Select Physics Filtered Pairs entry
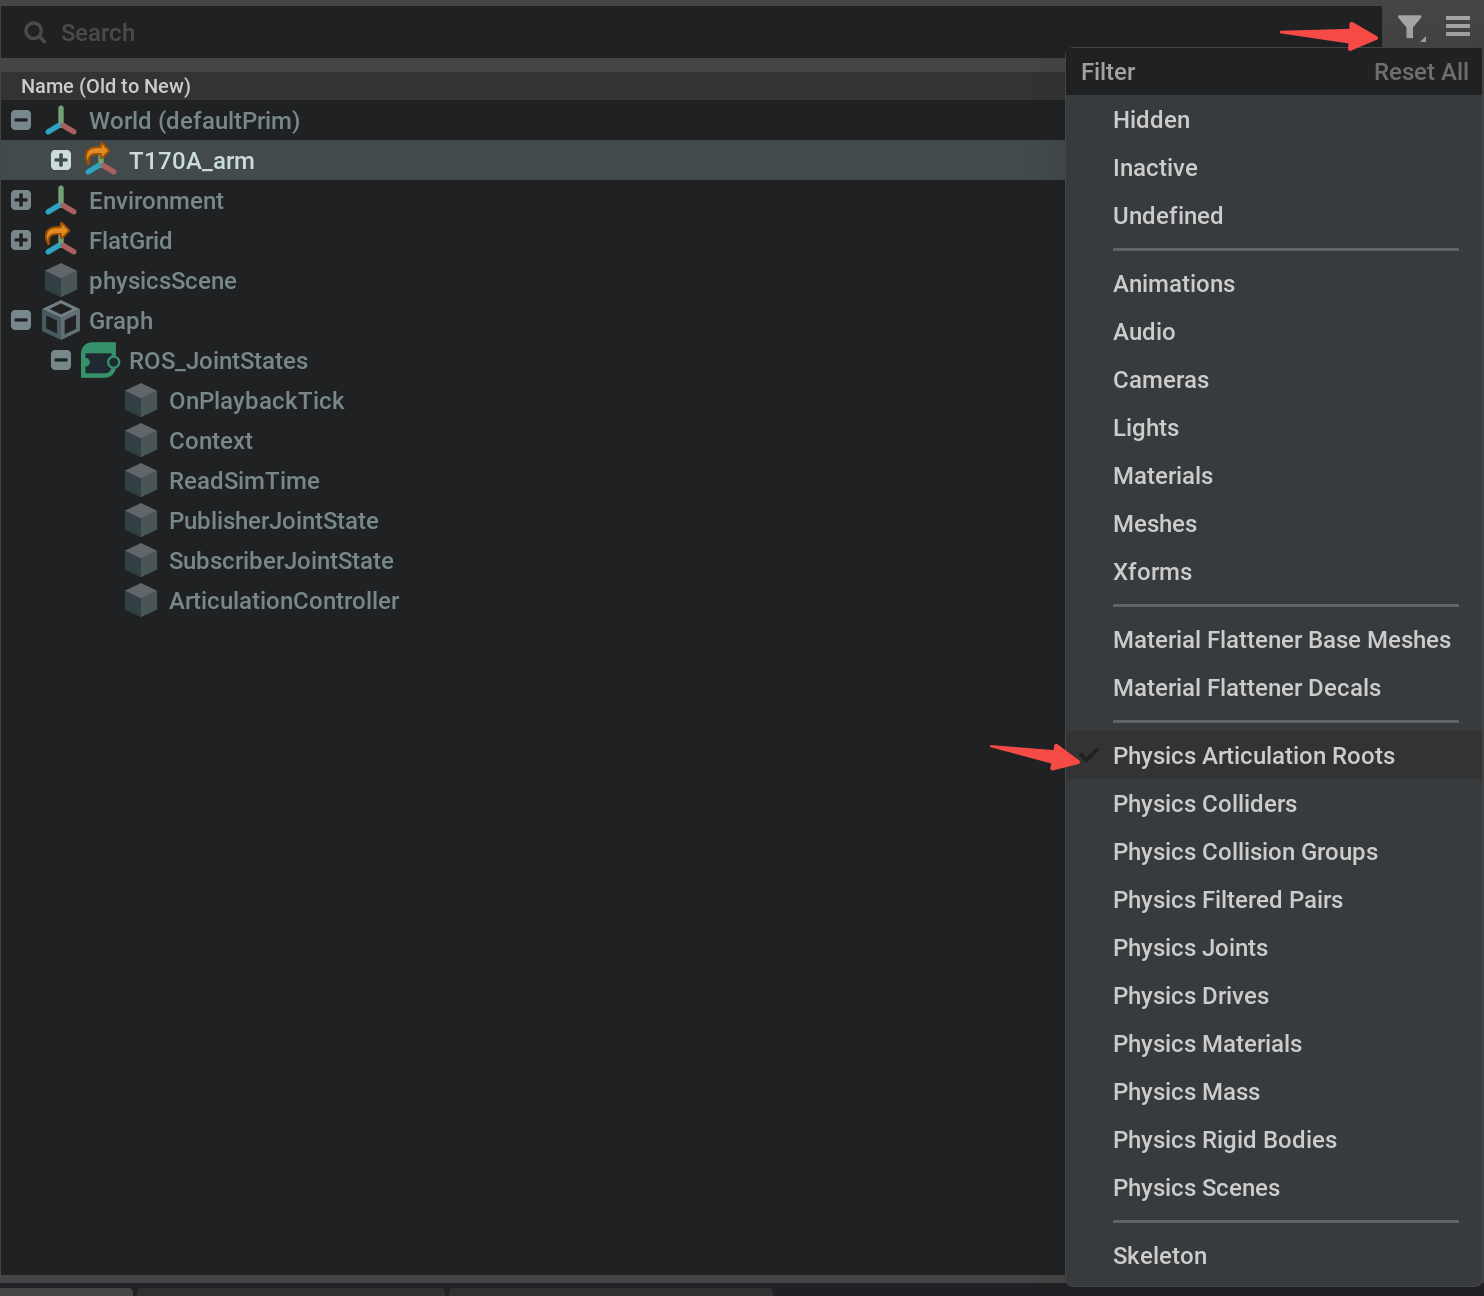This screenshot has height=1296, width=1484. tap(1273, 900)
